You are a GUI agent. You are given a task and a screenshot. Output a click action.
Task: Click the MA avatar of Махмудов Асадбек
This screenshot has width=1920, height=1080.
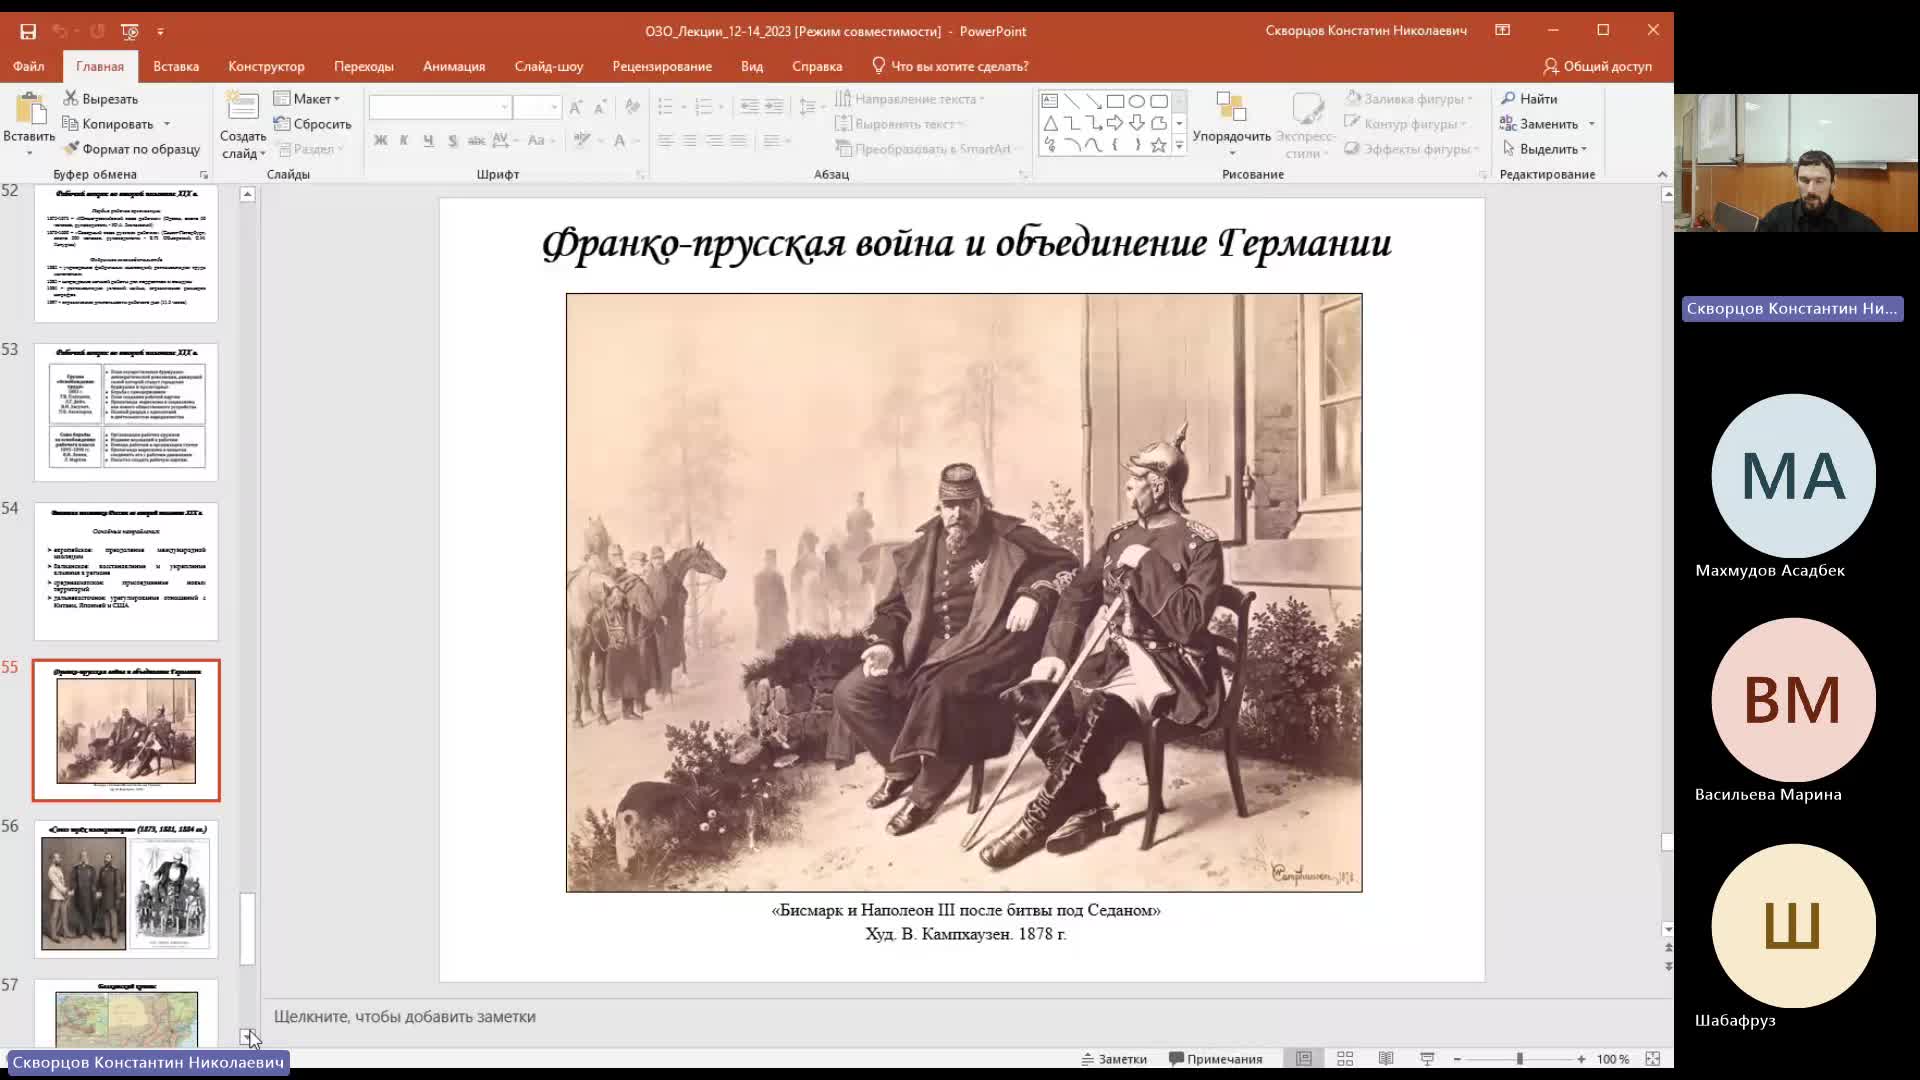pyautogui.click(x=1793, y=476)
